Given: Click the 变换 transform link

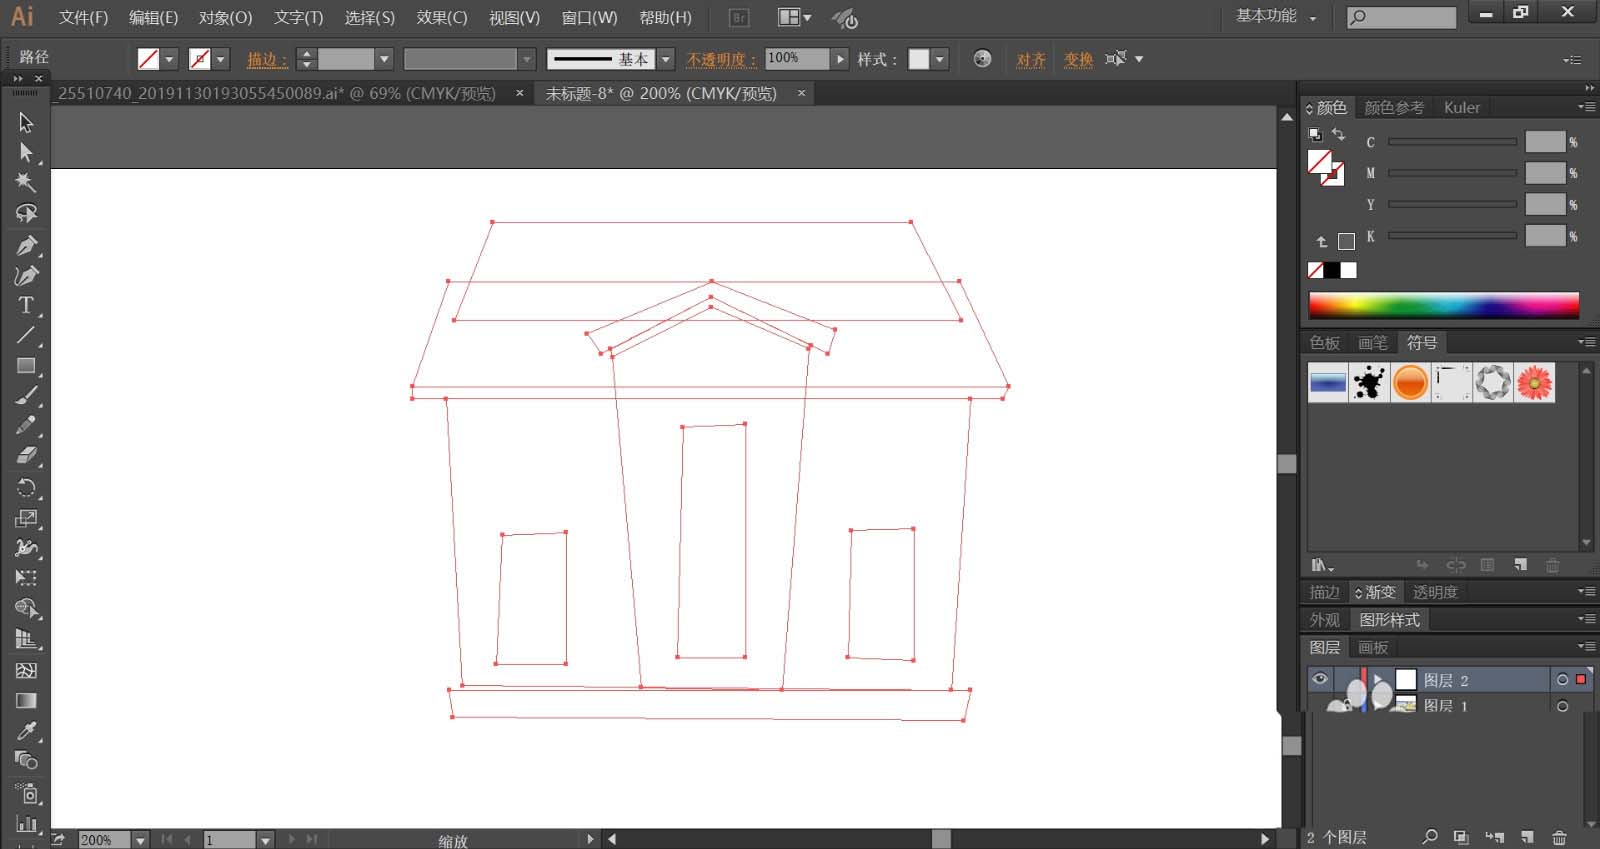Looking at the screenshot, I should (1079, 59).
